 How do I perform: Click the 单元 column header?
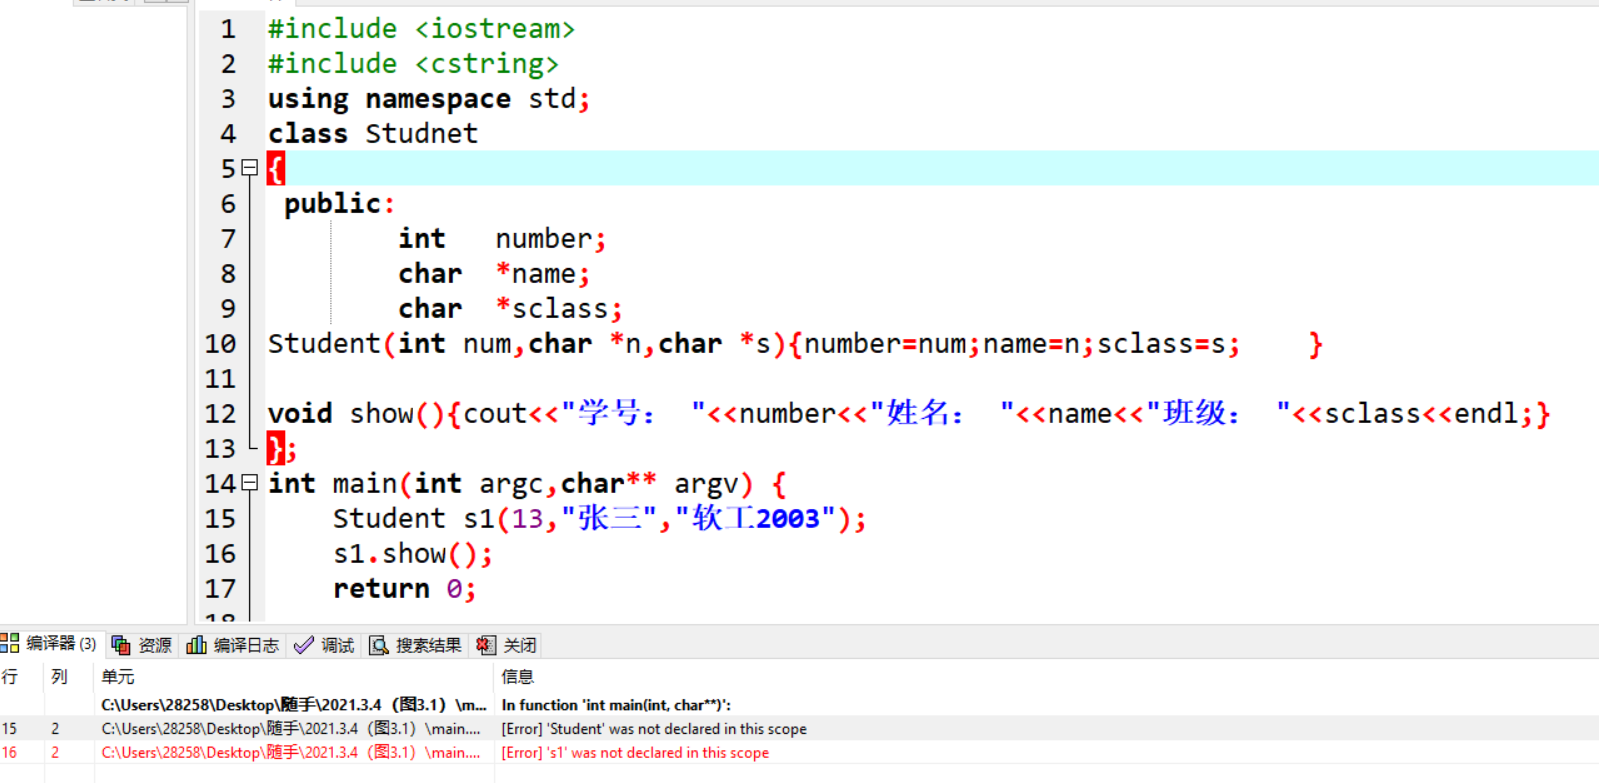[118, 677]
